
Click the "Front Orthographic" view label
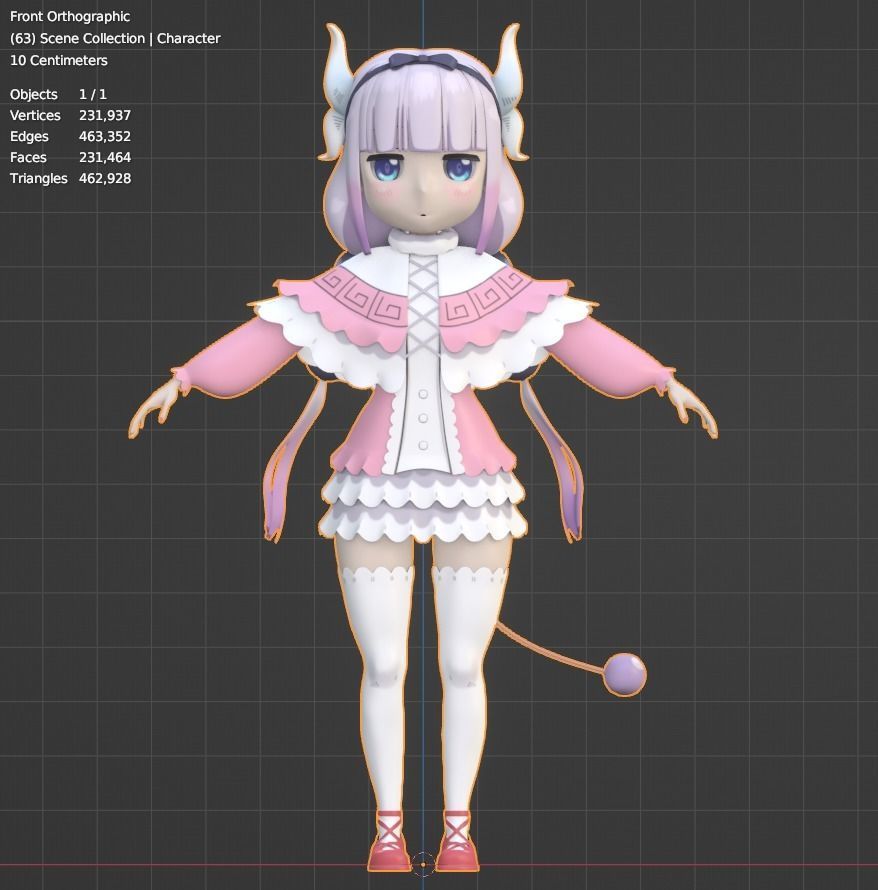70,17
